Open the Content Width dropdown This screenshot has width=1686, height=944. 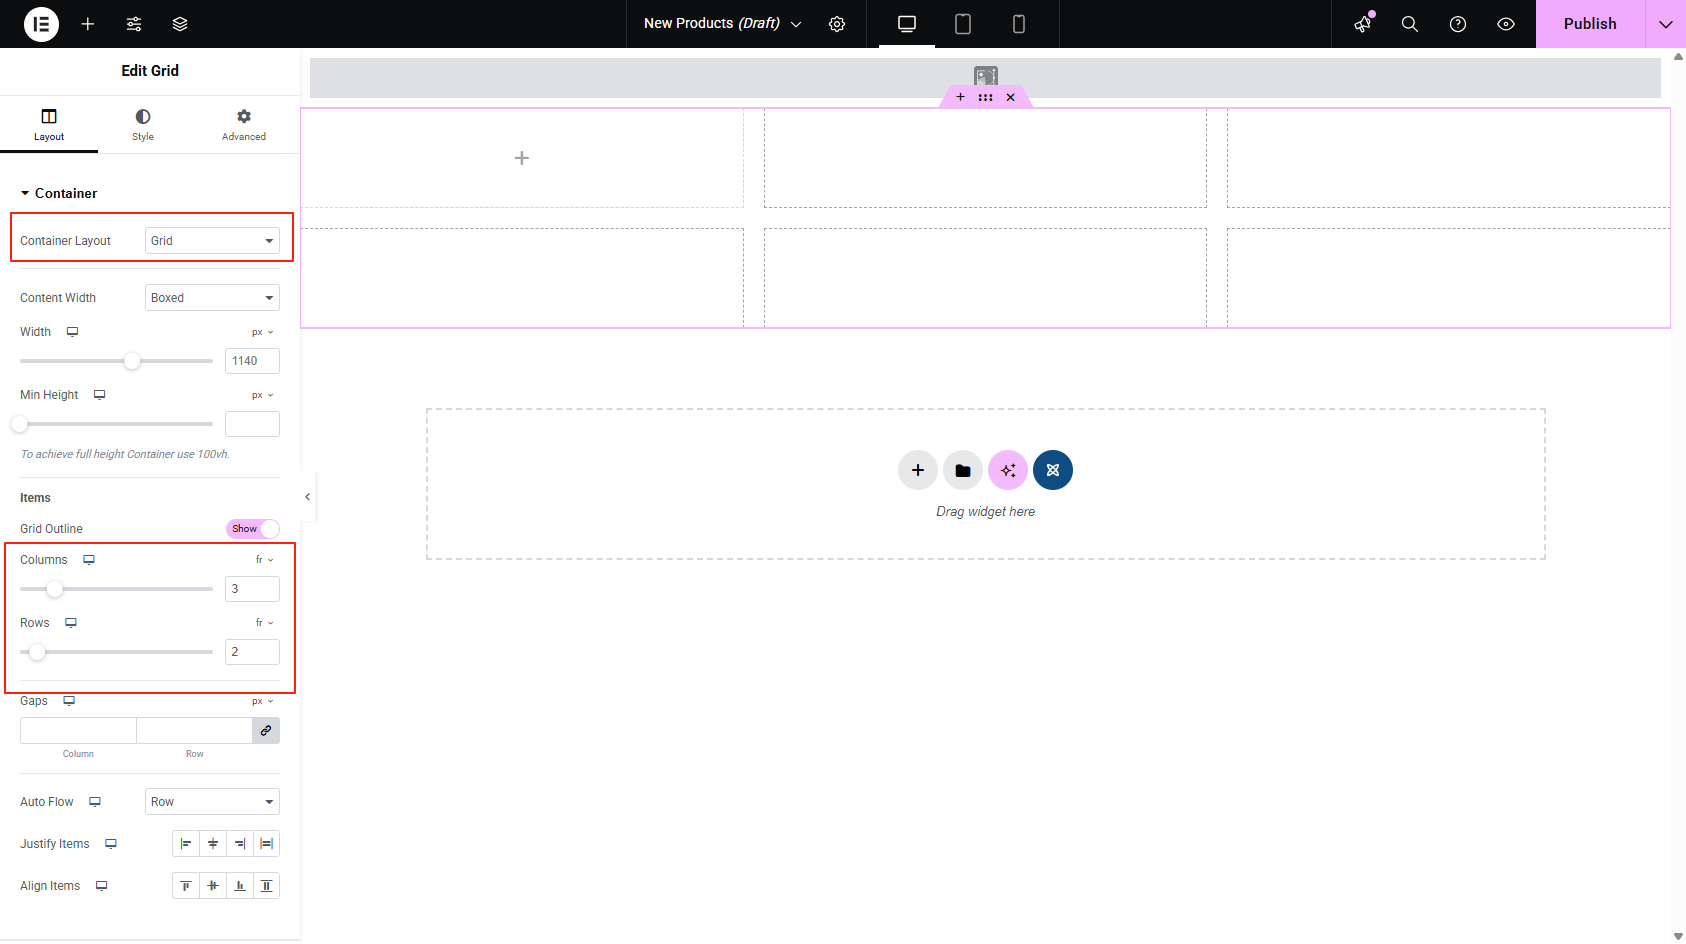tap(211, 297)
